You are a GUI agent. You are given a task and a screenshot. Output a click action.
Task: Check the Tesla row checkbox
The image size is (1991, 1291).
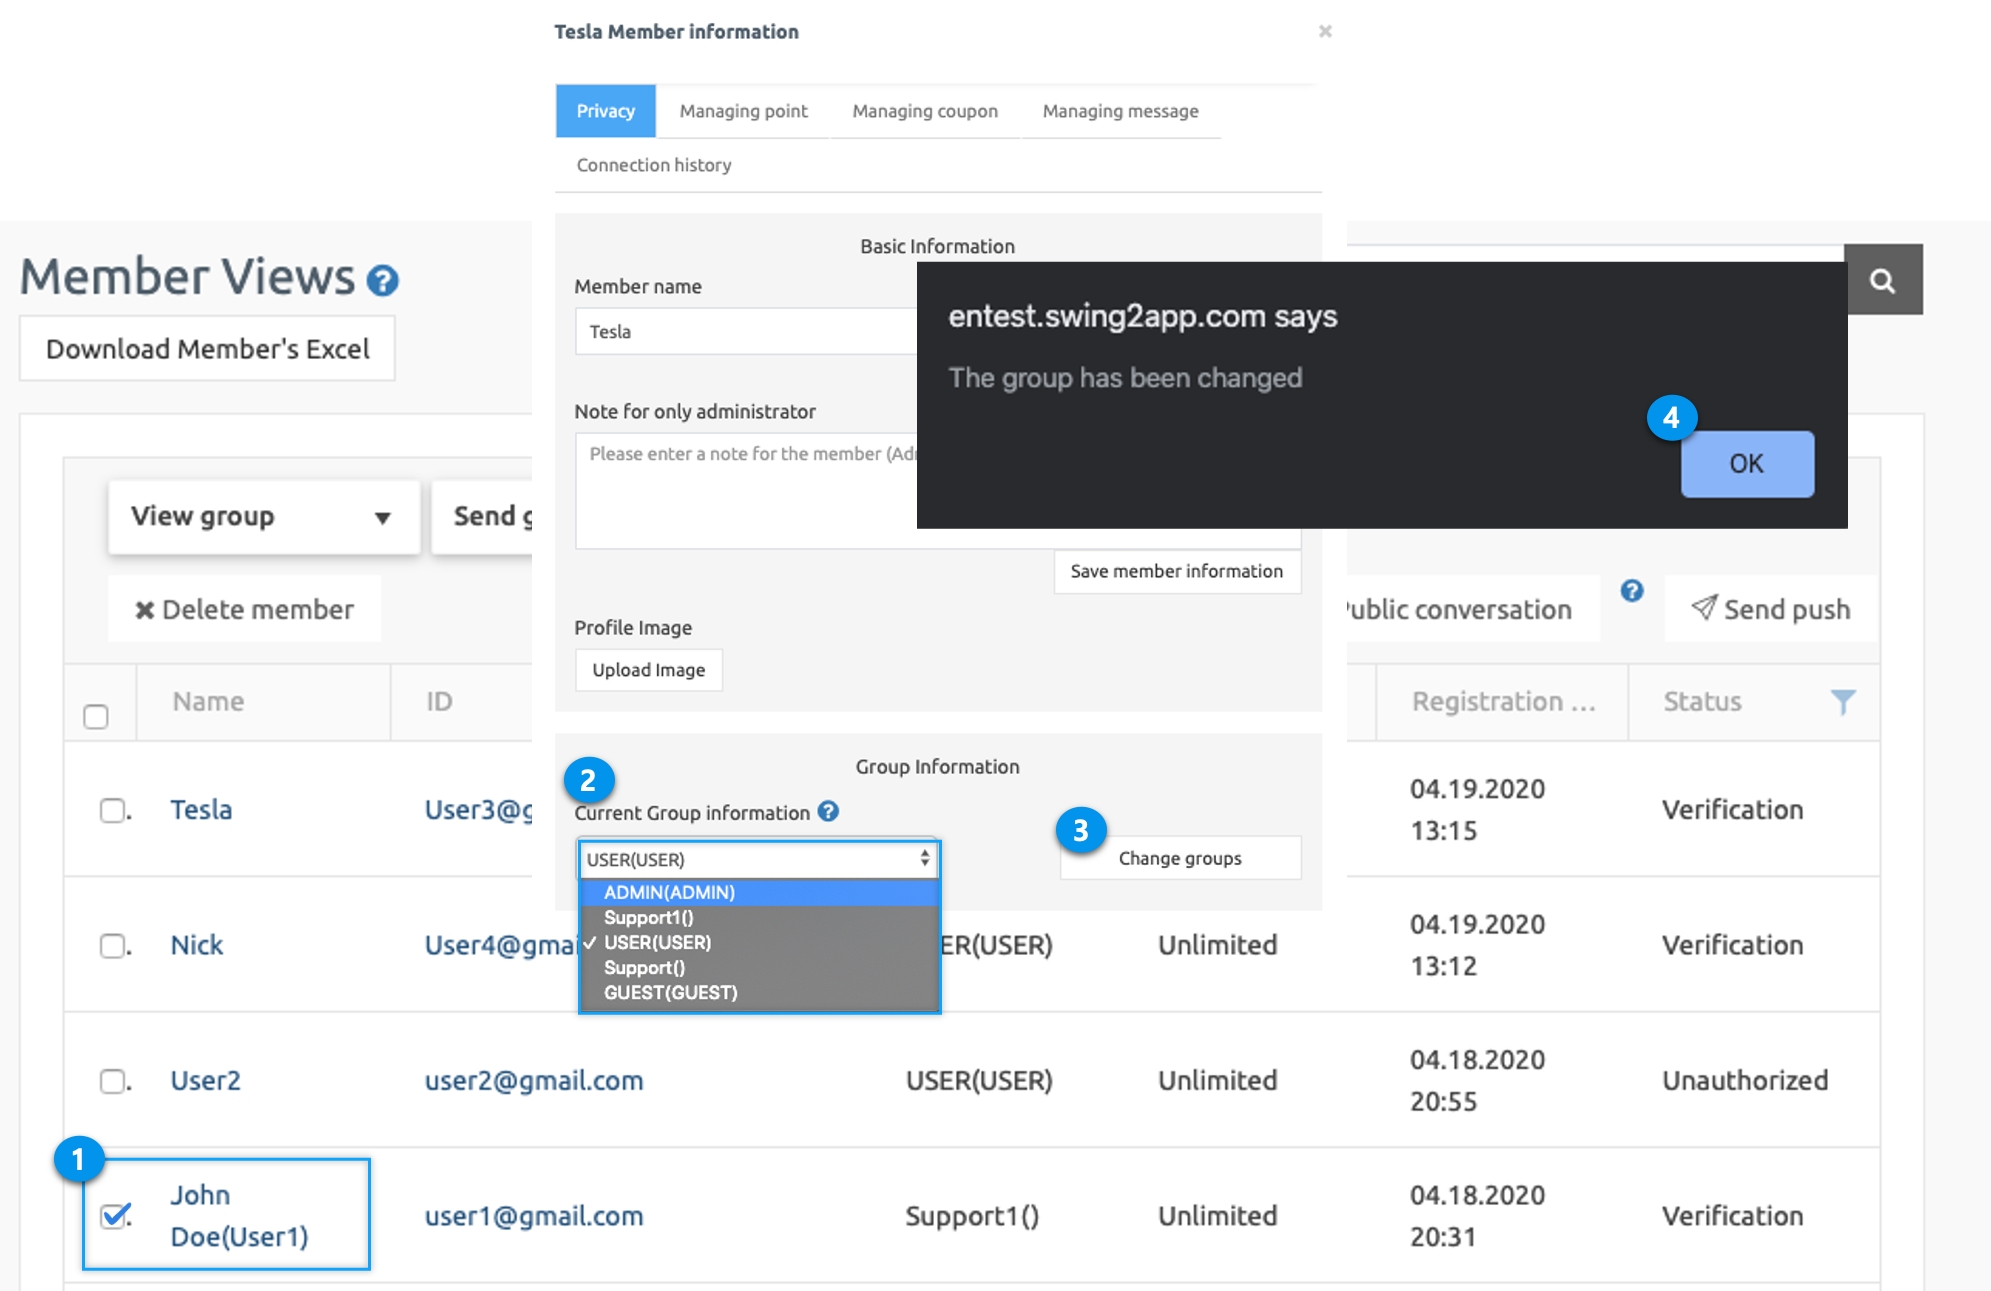(x=112, y=809)
